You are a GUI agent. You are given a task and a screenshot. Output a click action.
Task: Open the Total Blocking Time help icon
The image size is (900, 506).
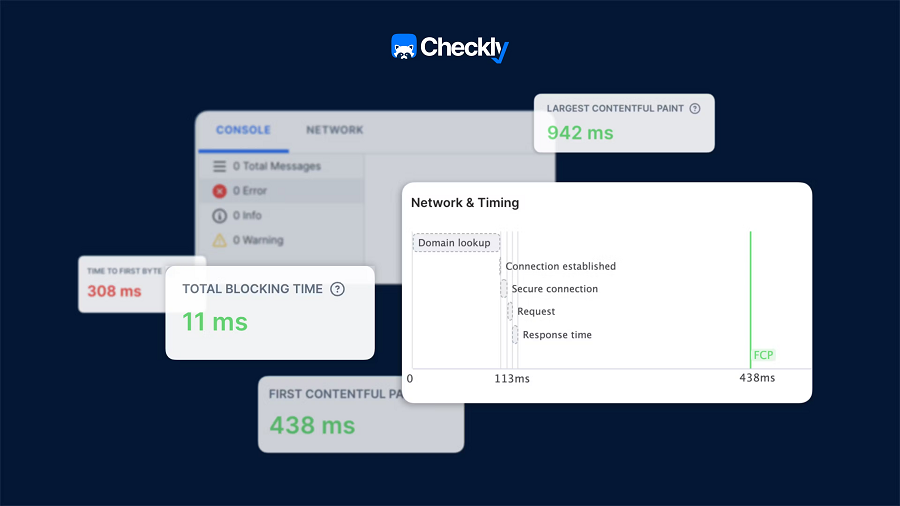(x=338, y=289)
